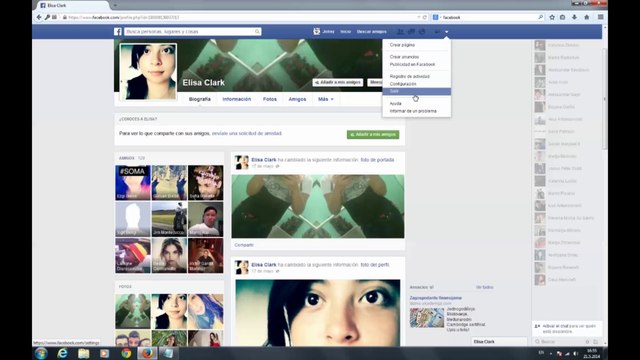The height and width of the screenshot is (360, 640).
Task: Open the Fotos profile tab
Action: [270, 99]
